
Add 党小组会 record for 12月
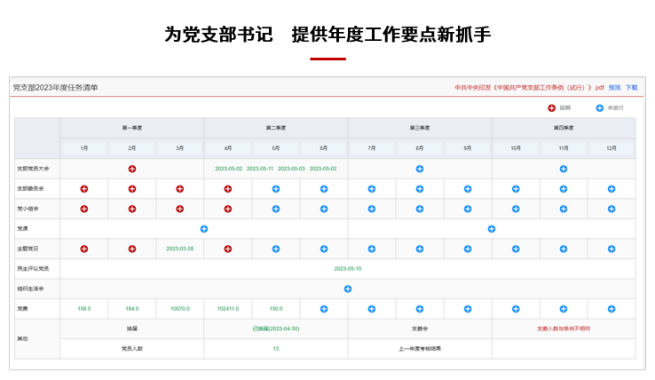pos(612,209)
